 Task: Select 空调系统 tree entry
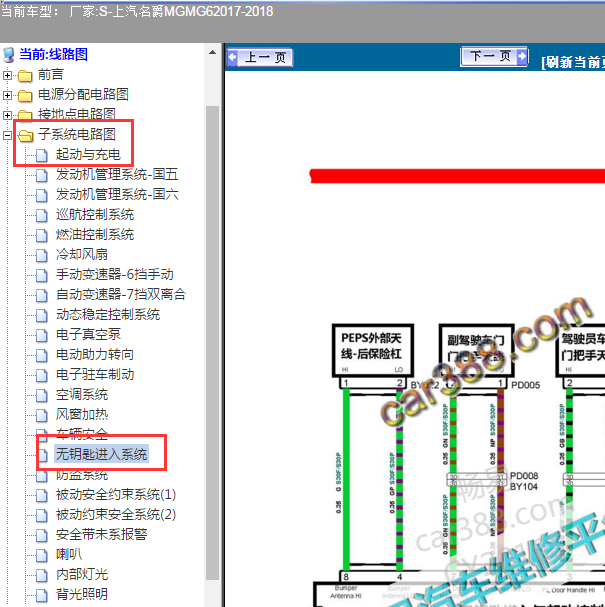tap(82, 394)
